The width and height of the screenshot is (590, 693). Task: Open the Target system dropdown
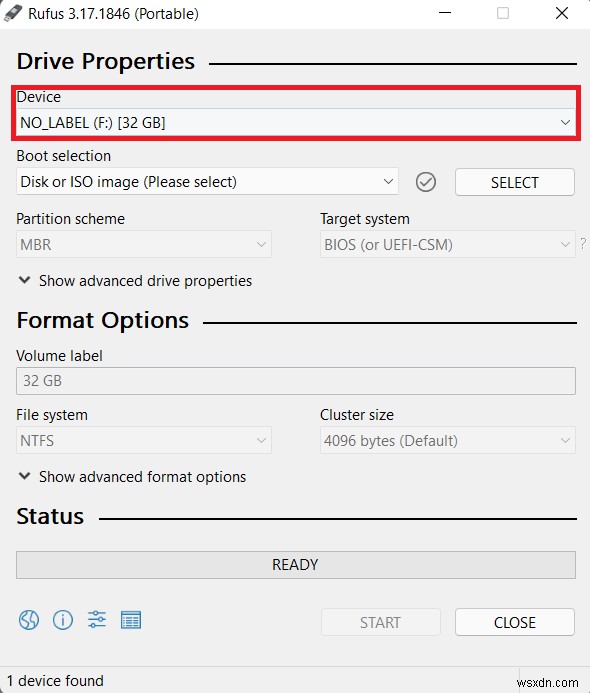point(448,244)
